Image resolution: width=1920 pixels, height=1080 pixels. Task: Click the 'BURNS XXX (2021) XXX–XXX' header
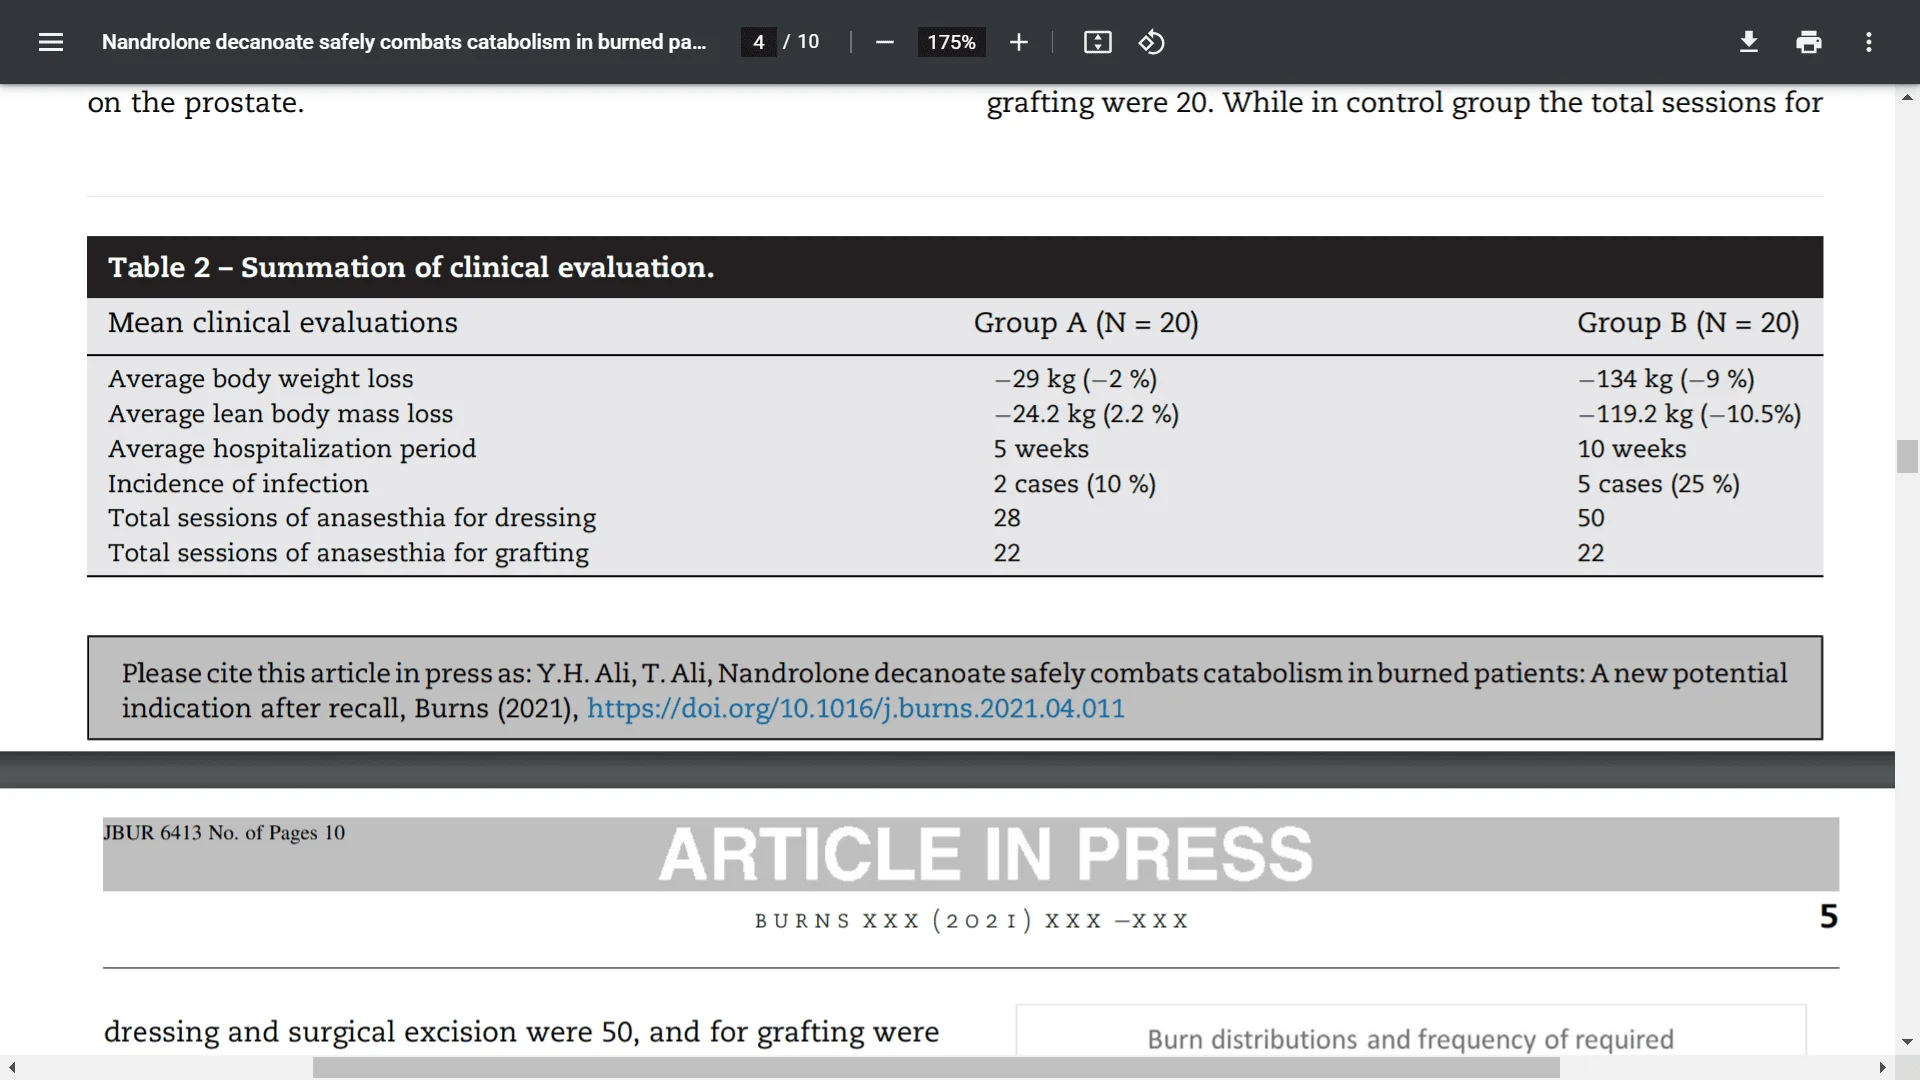pos(971,921)
